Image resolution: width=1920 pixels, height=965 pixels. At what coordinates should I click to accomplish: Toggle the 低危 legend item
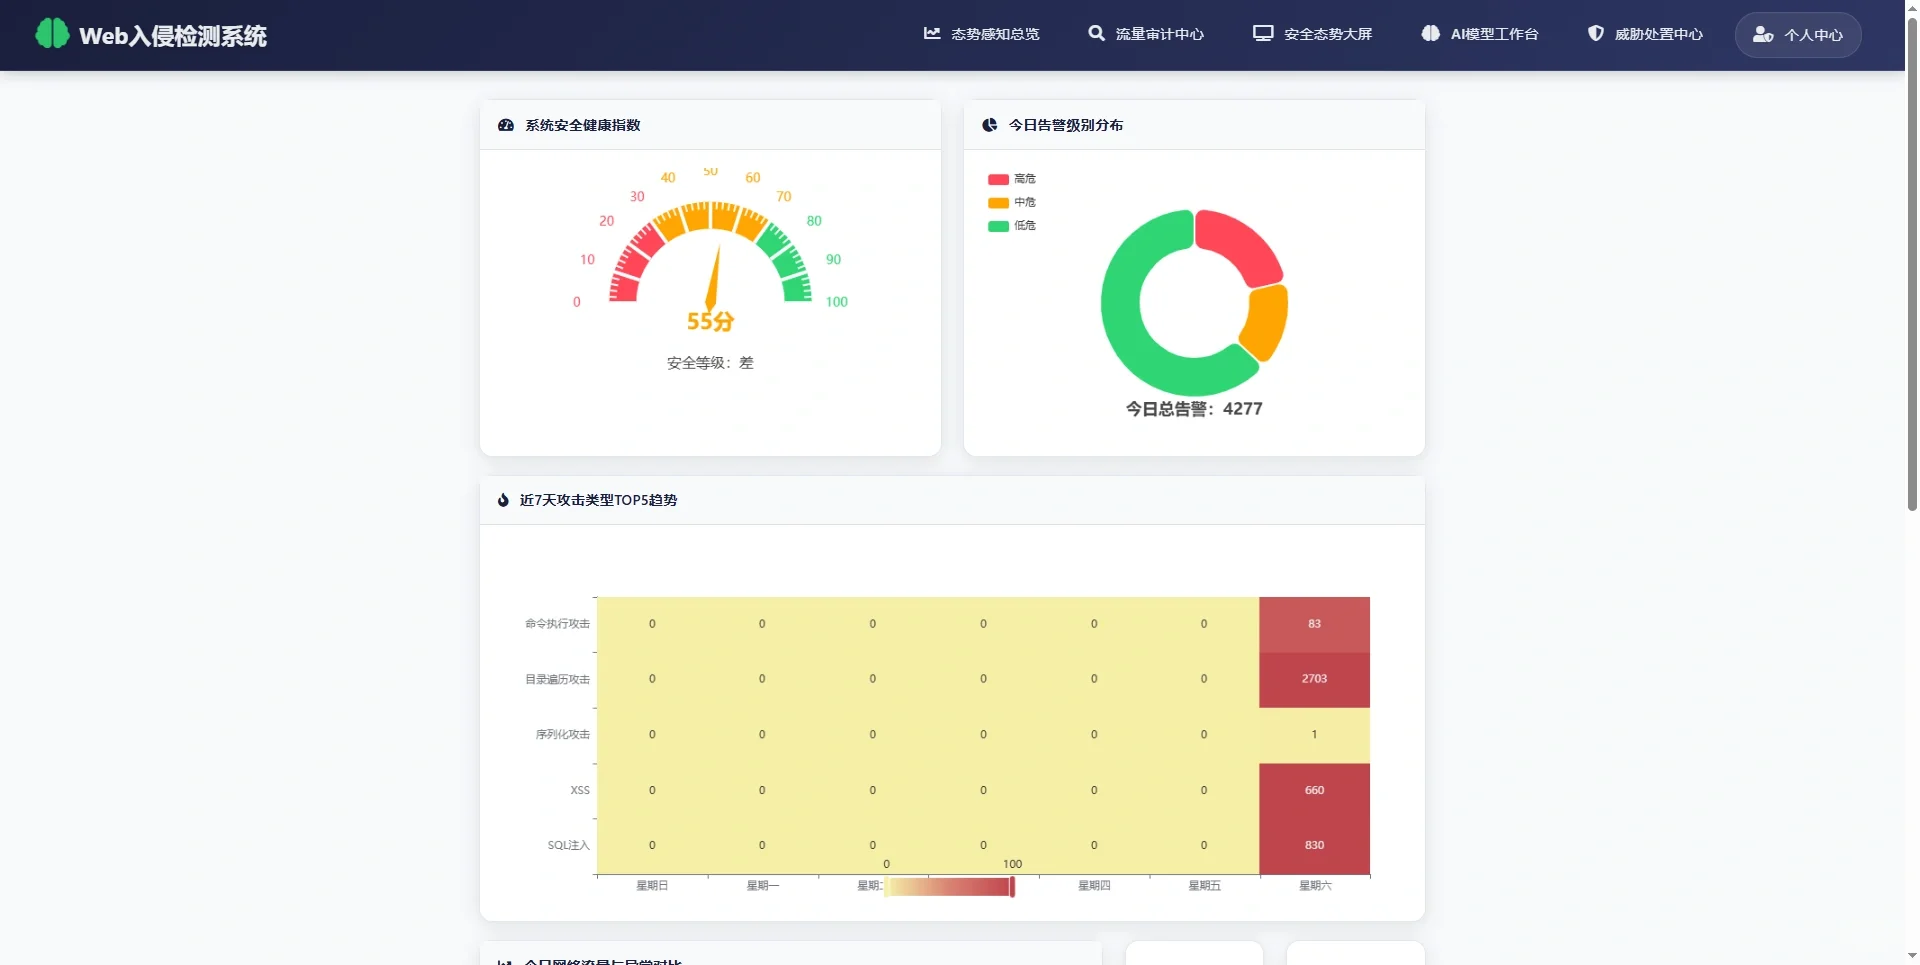pyautogui.click(x=1012, y=226)
